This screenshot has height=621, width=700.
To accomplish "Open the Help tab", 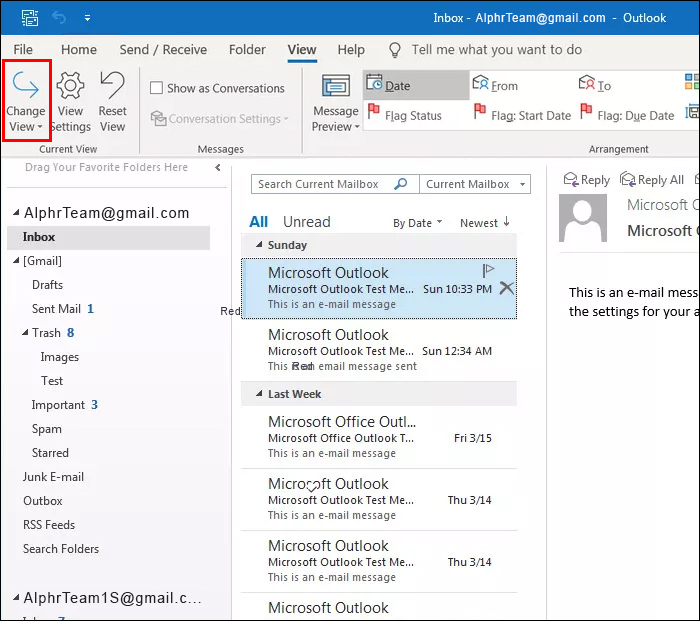I will click(x=351, y=49).
